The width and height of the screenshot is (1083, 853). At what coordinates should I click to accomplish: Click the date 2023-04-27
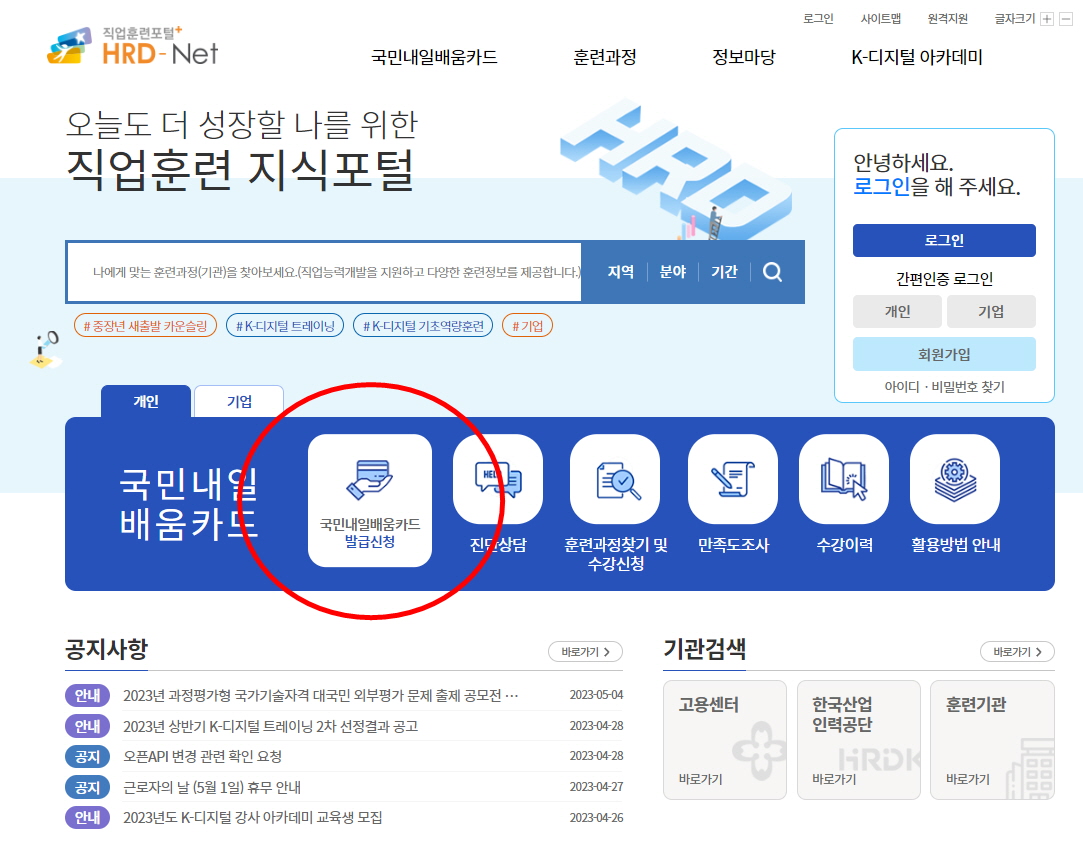596,787
